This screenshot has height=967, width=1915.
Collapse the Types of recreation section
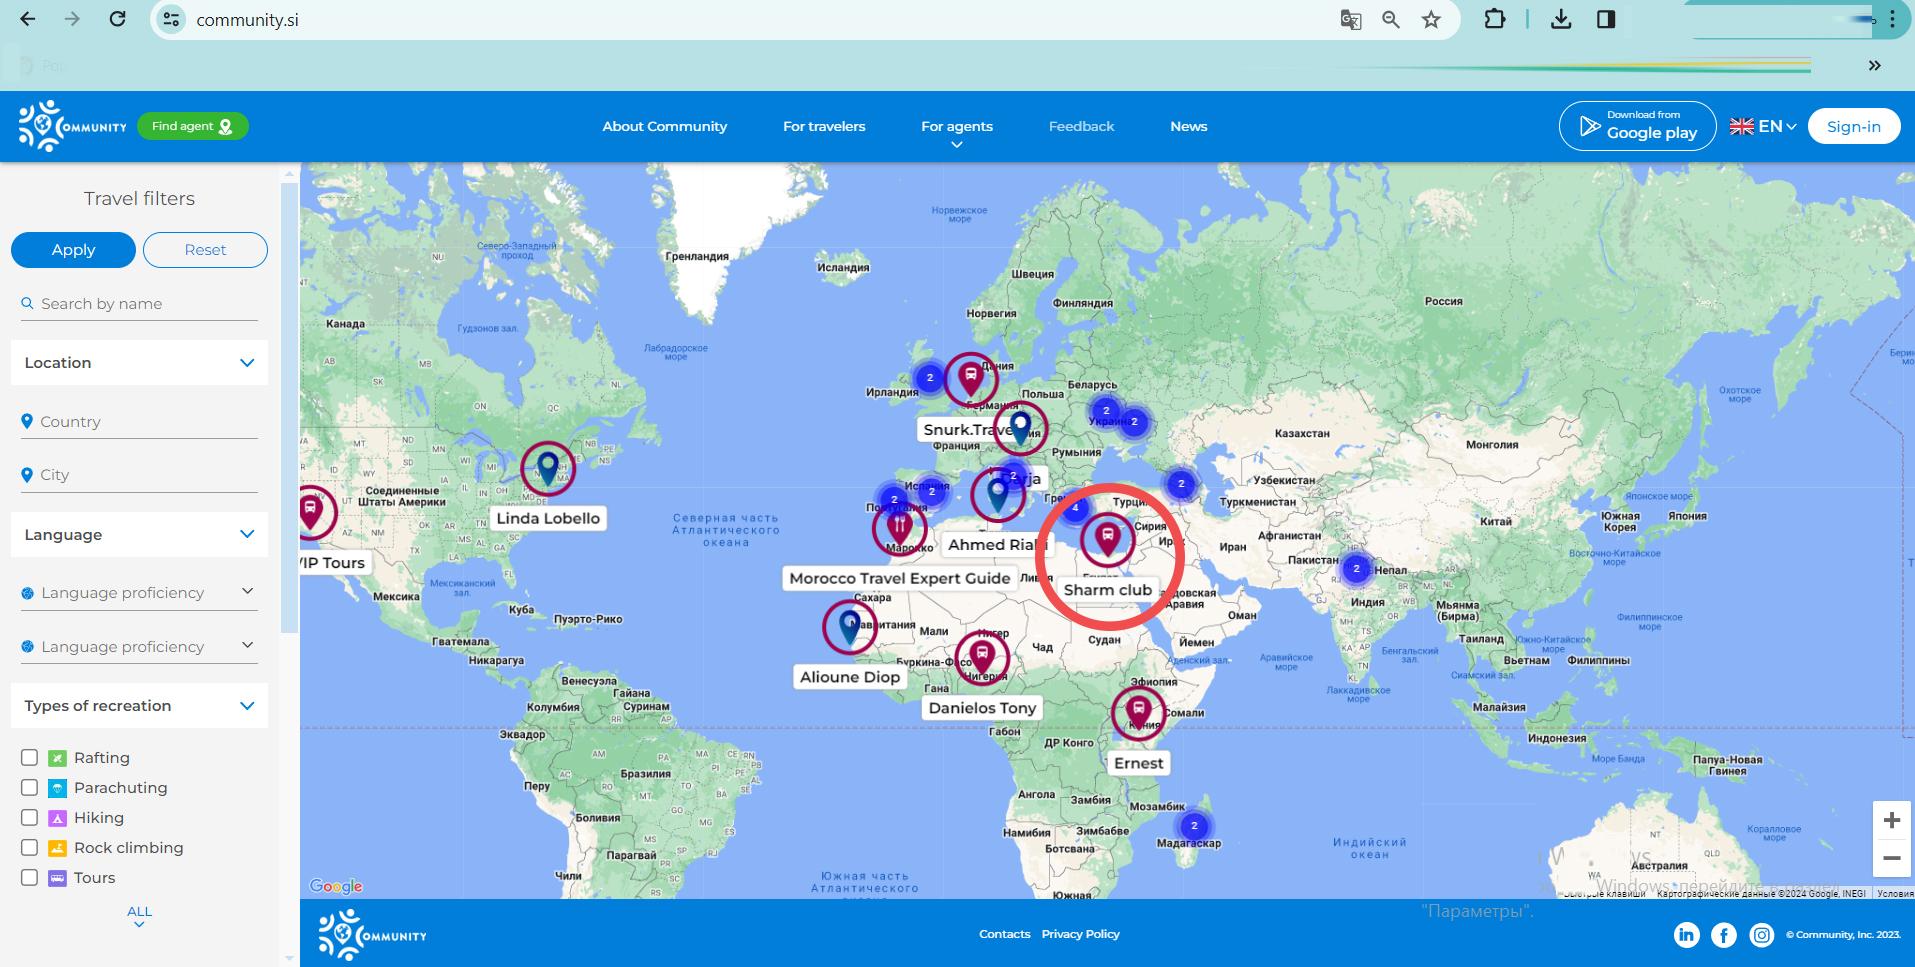[139, 705]
